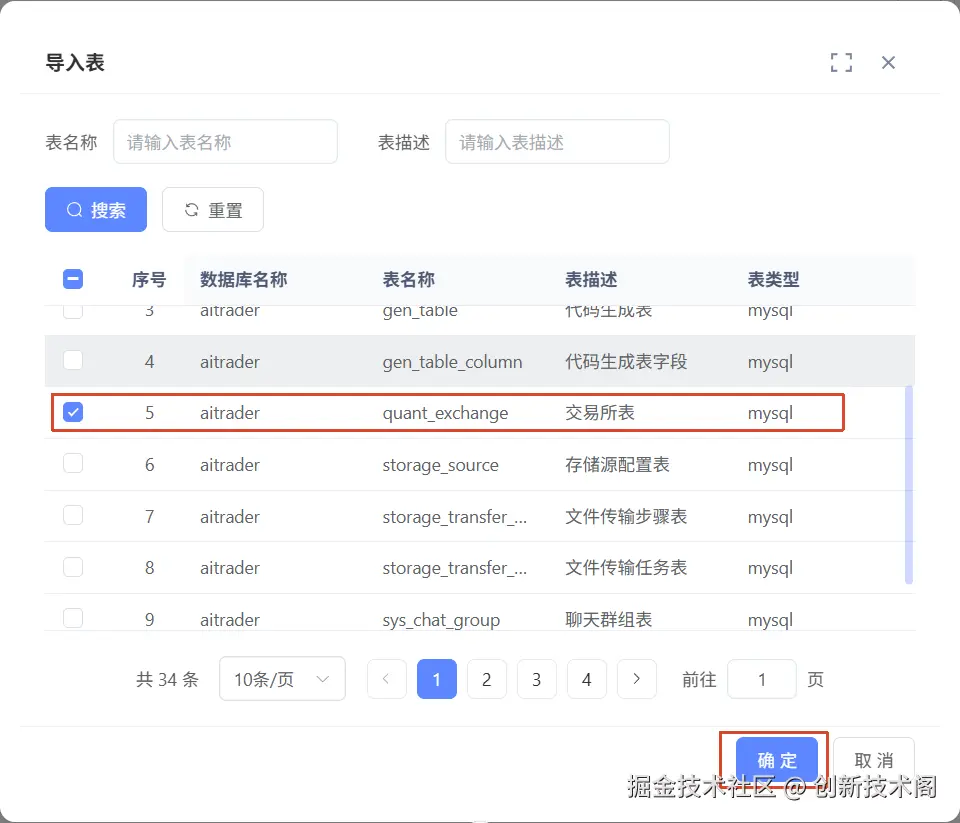Go to the next page arrow
Screen dimensions: 960x823
(x=637, y=679)
